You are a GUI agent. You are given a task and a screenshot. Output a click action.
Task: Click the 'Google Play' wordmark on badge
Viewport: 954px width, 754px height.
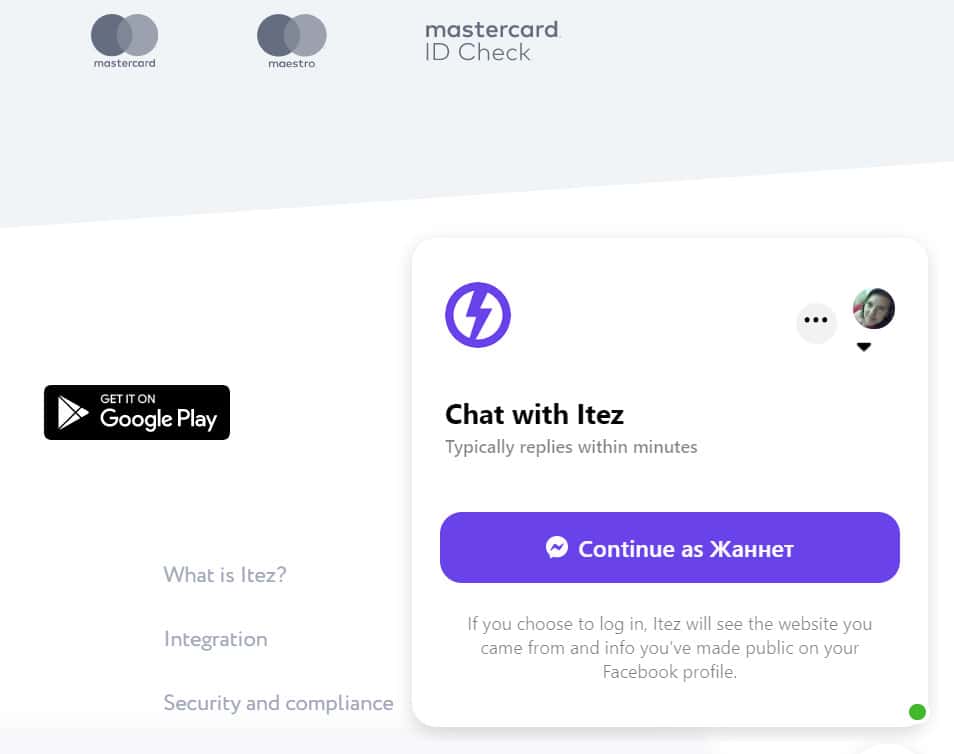click(x=158, y=419)
